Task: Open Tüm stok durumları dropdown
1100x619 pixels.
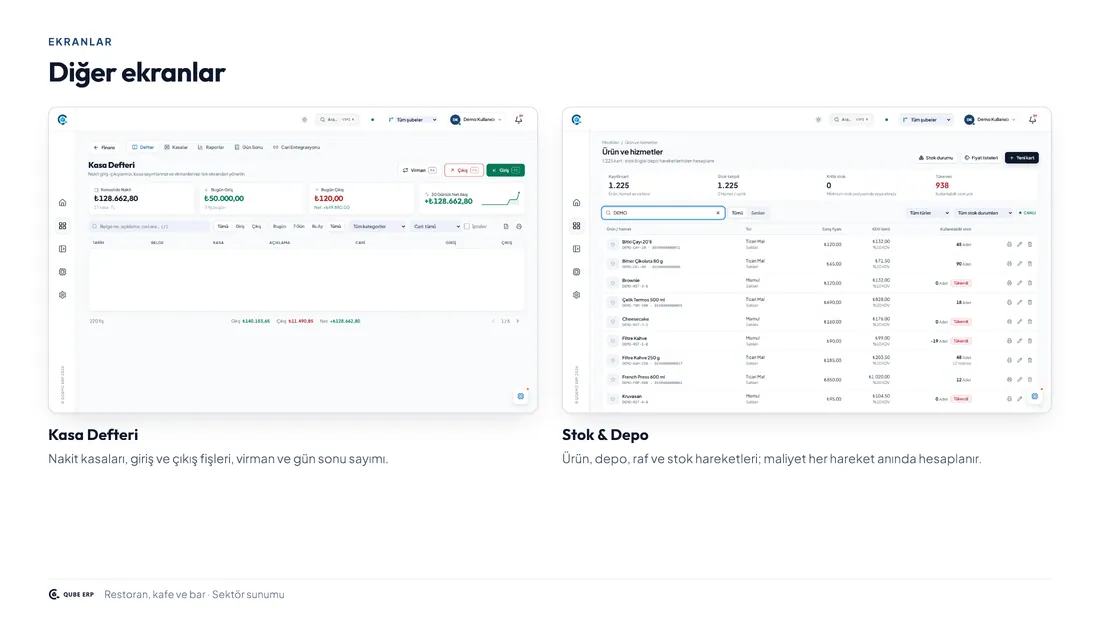Action: (985, 213)
